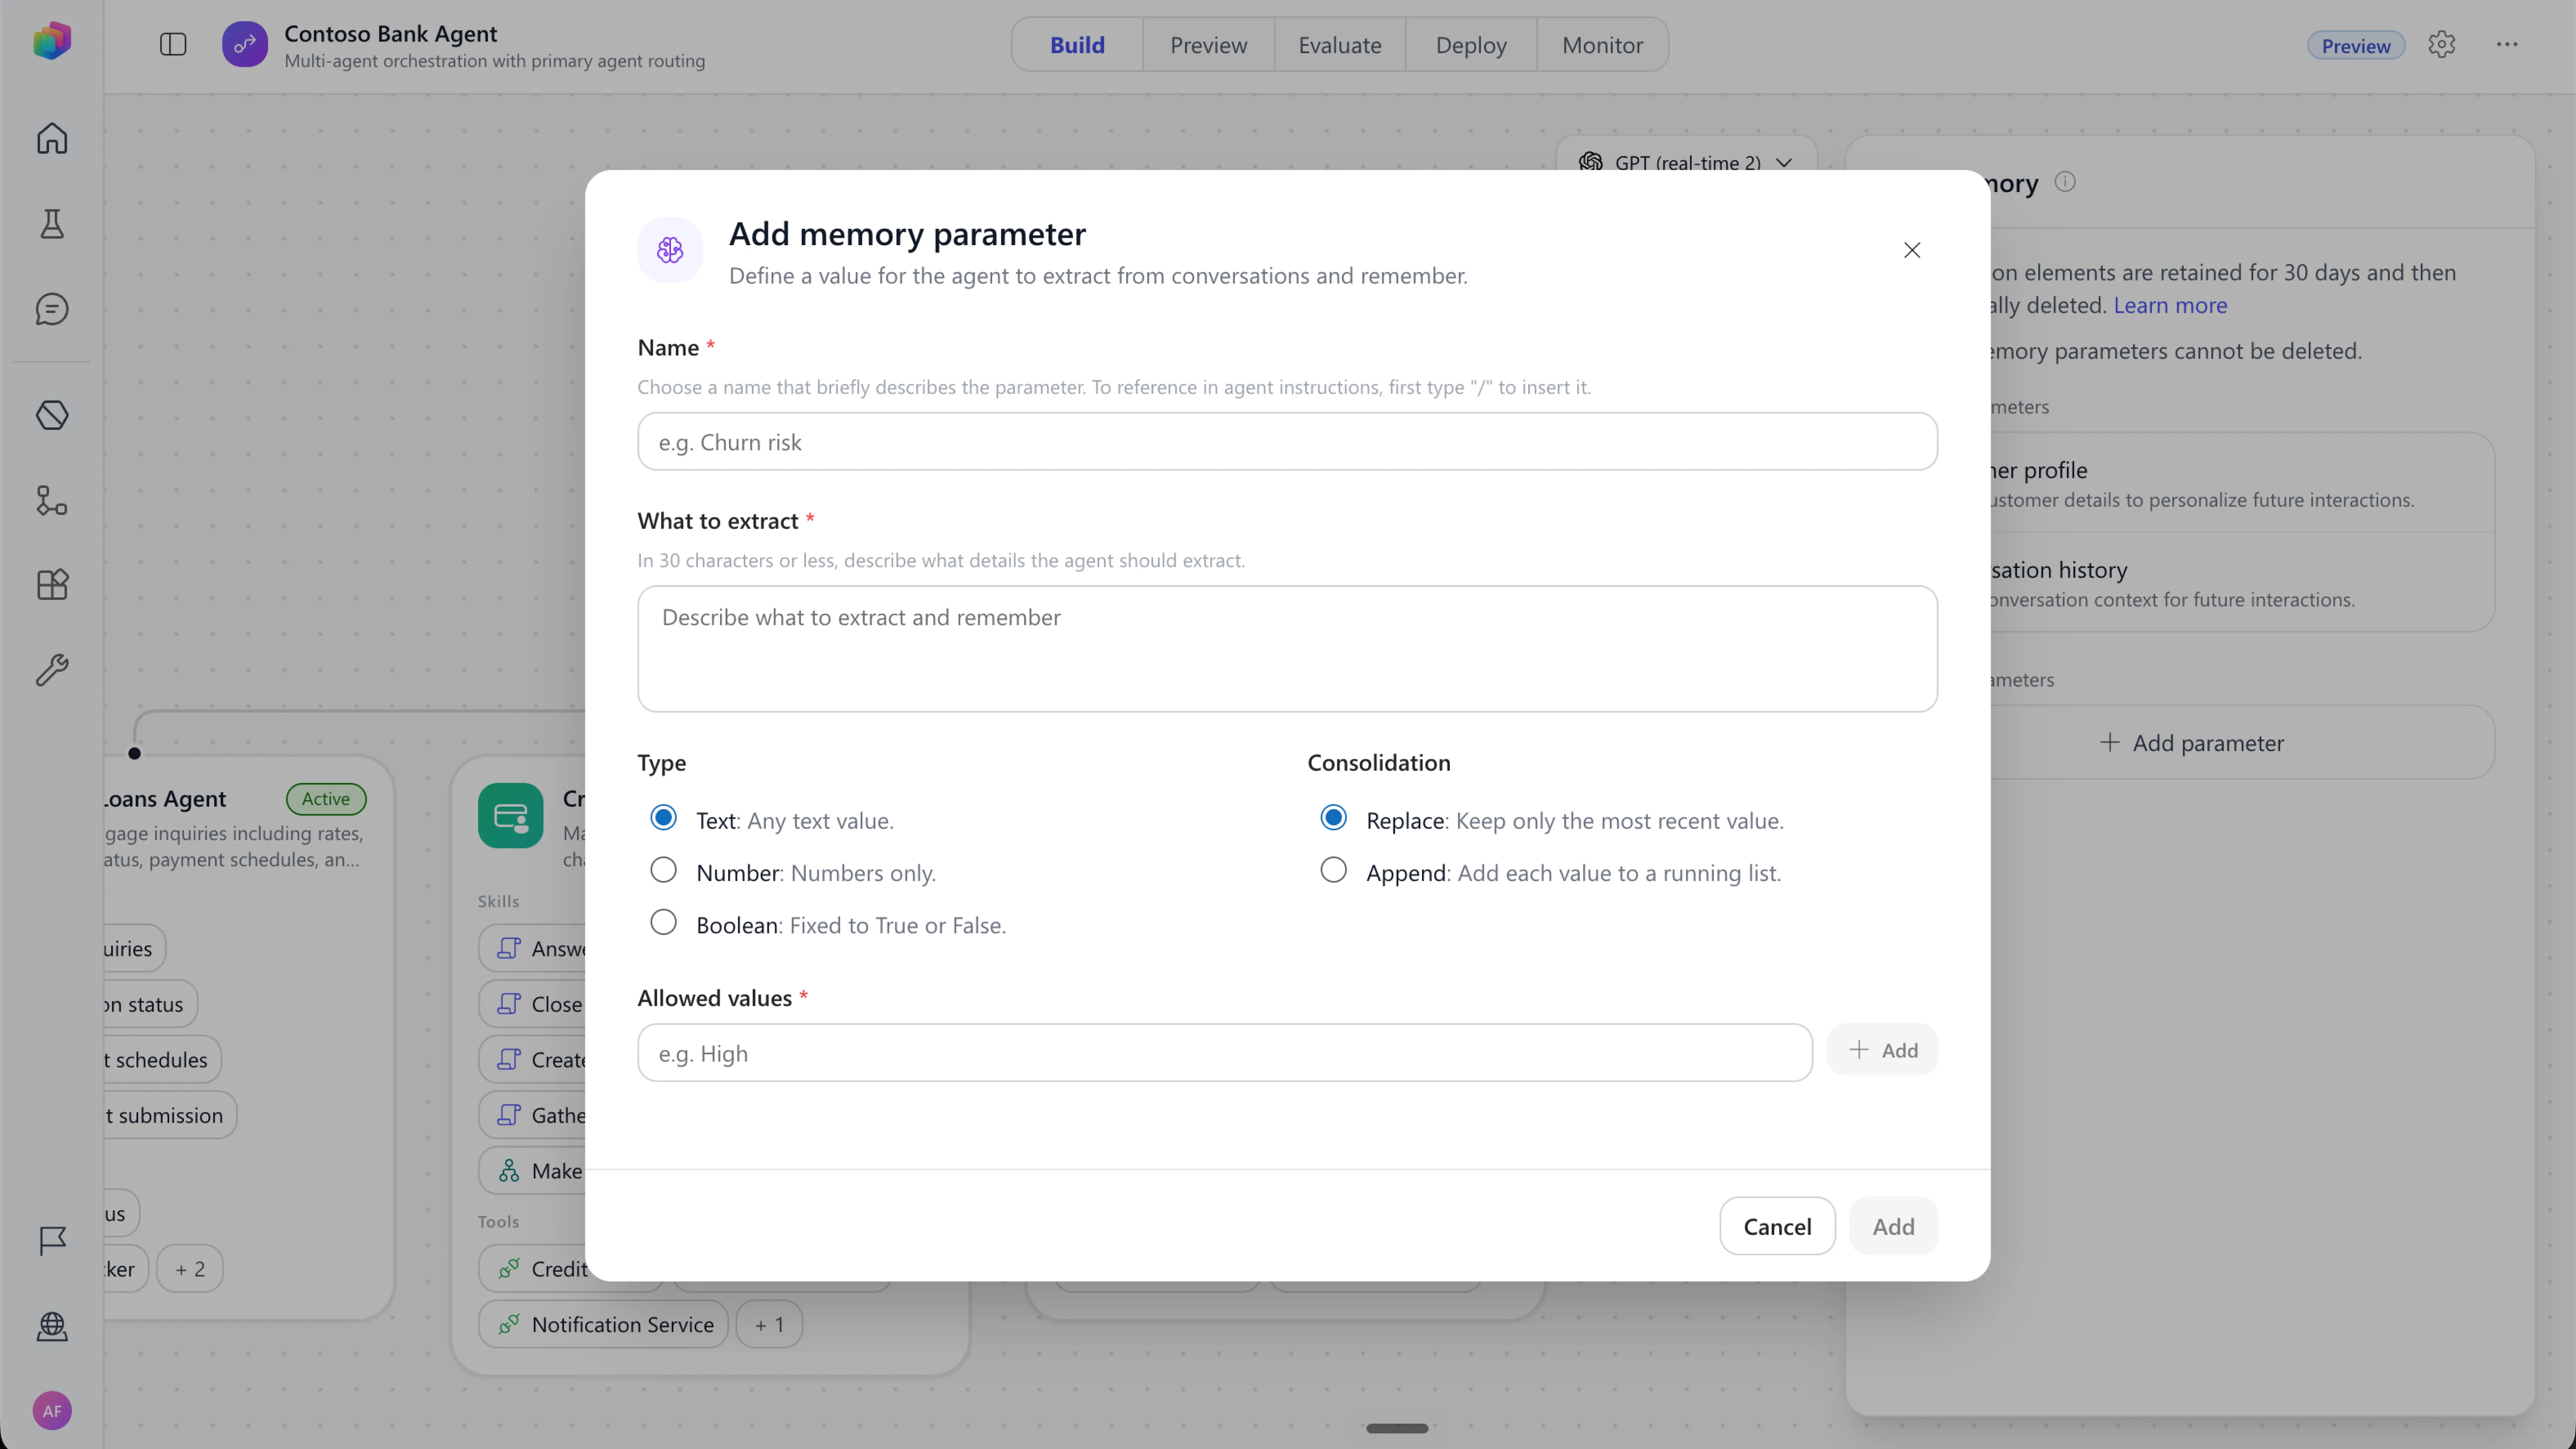Click the Add allowed value button
Viewport: 2576px width, 1449px height.
(x=1882, y=1050)
